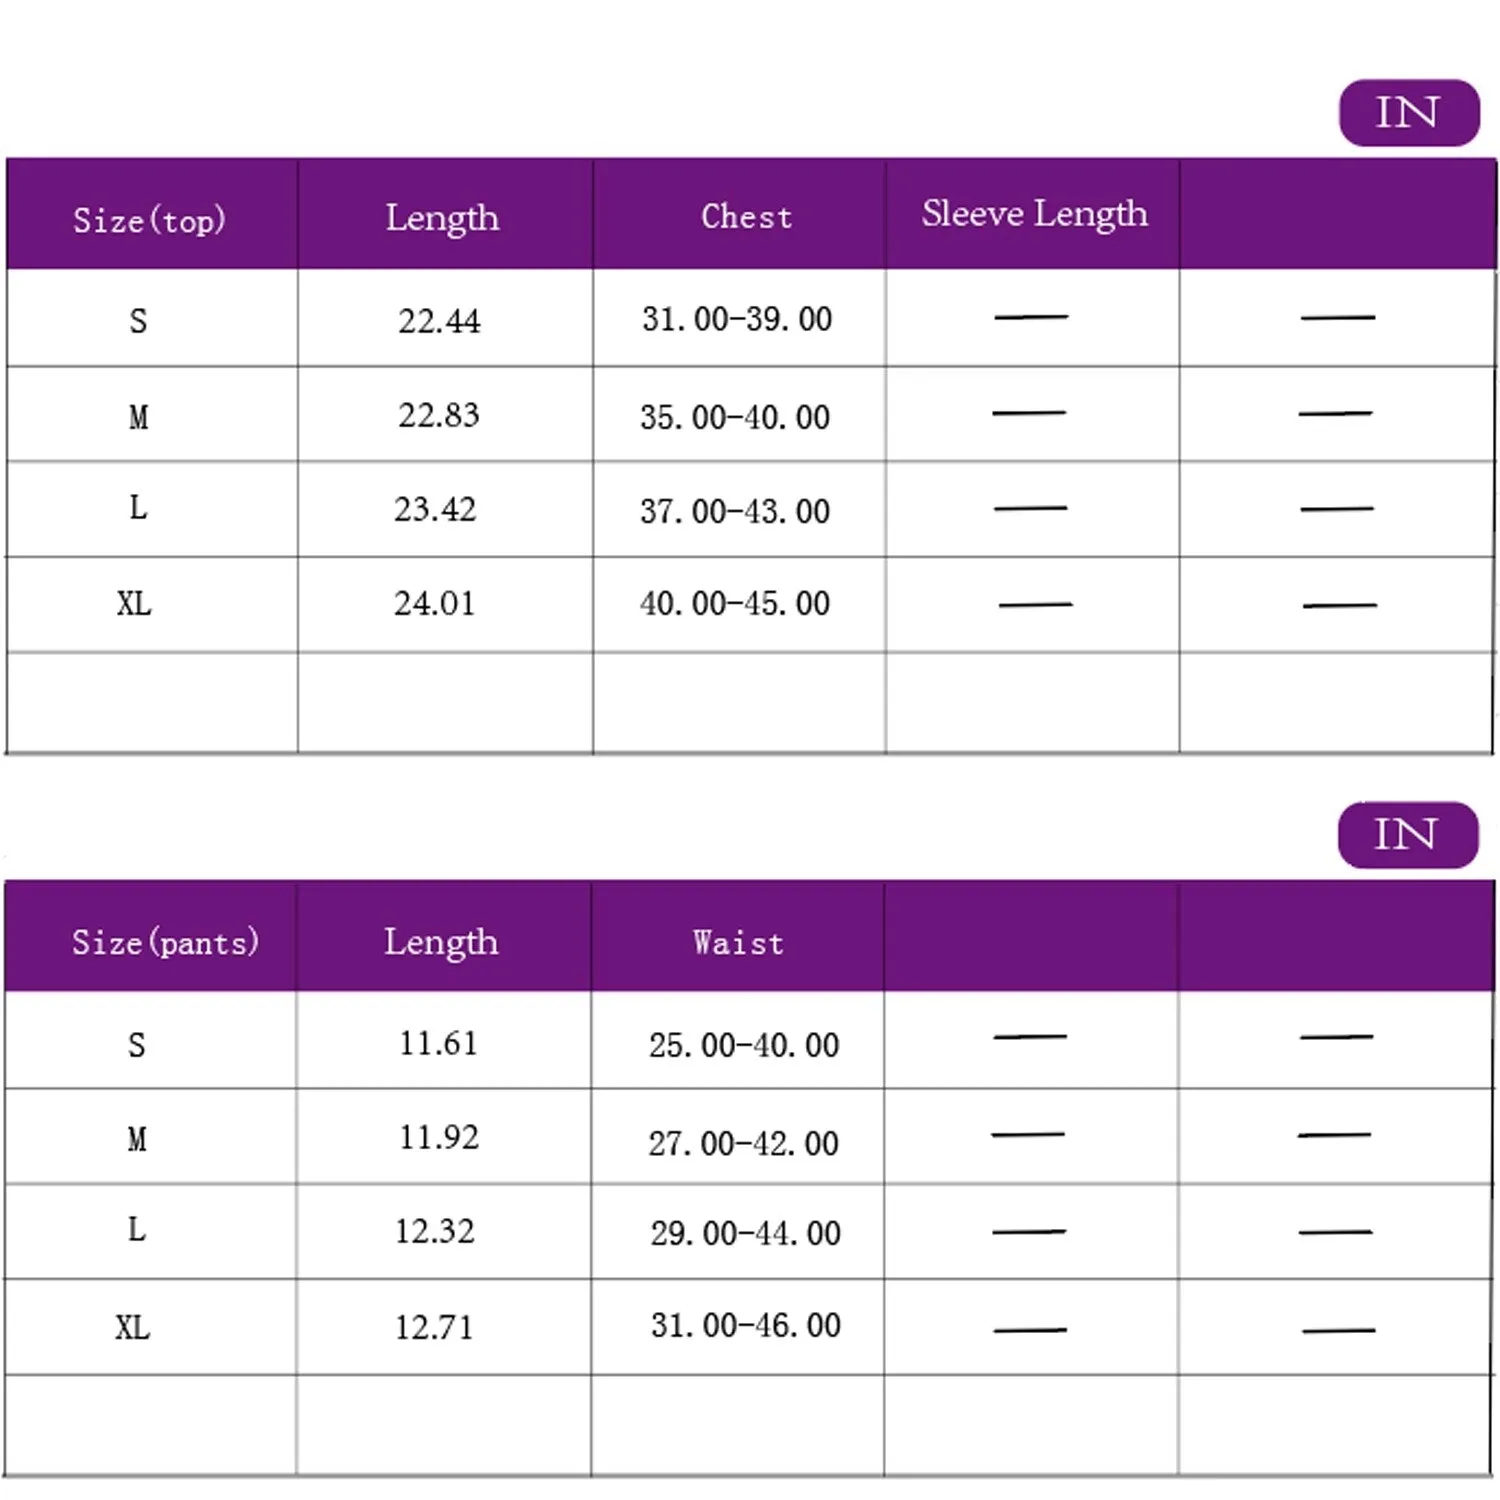Select the Size(pants) column header
1500x1500 pixels.
pos(165,942)
